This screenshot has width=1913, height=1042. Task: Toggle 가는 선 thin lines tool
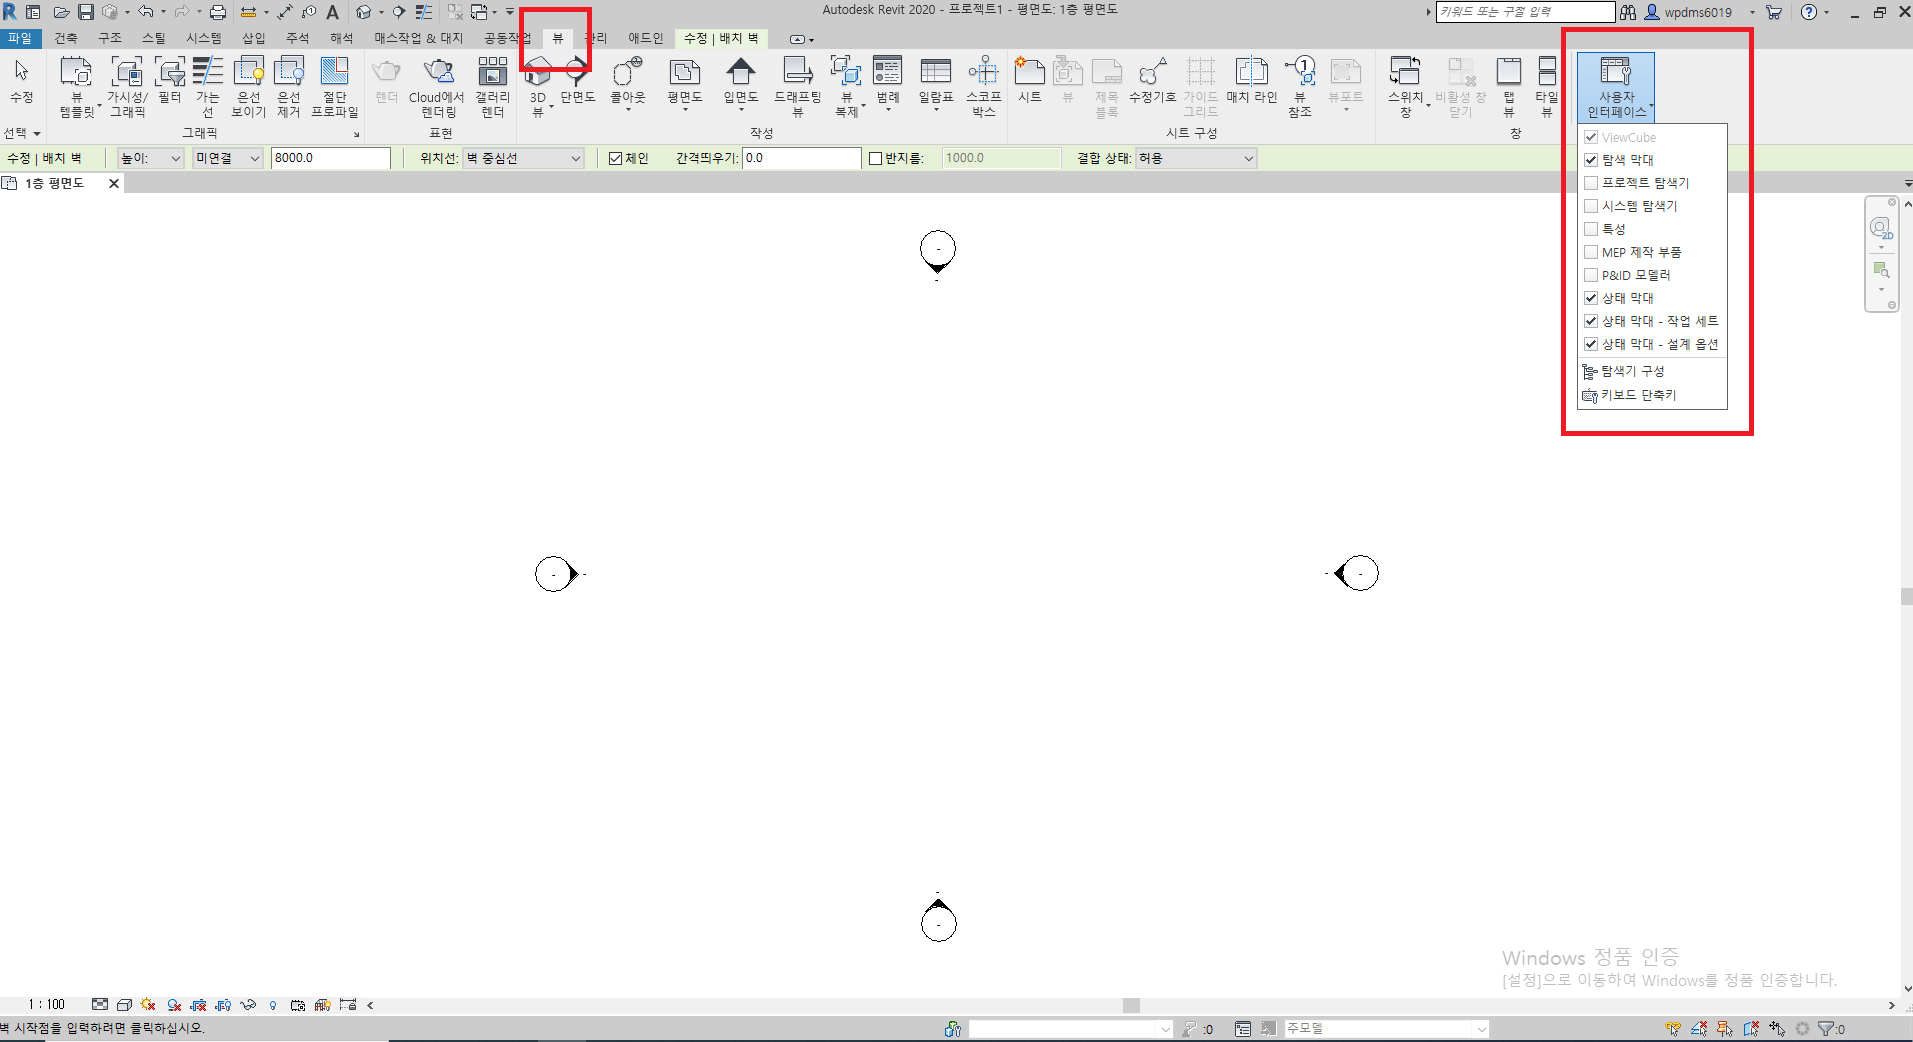coord(207,88)
